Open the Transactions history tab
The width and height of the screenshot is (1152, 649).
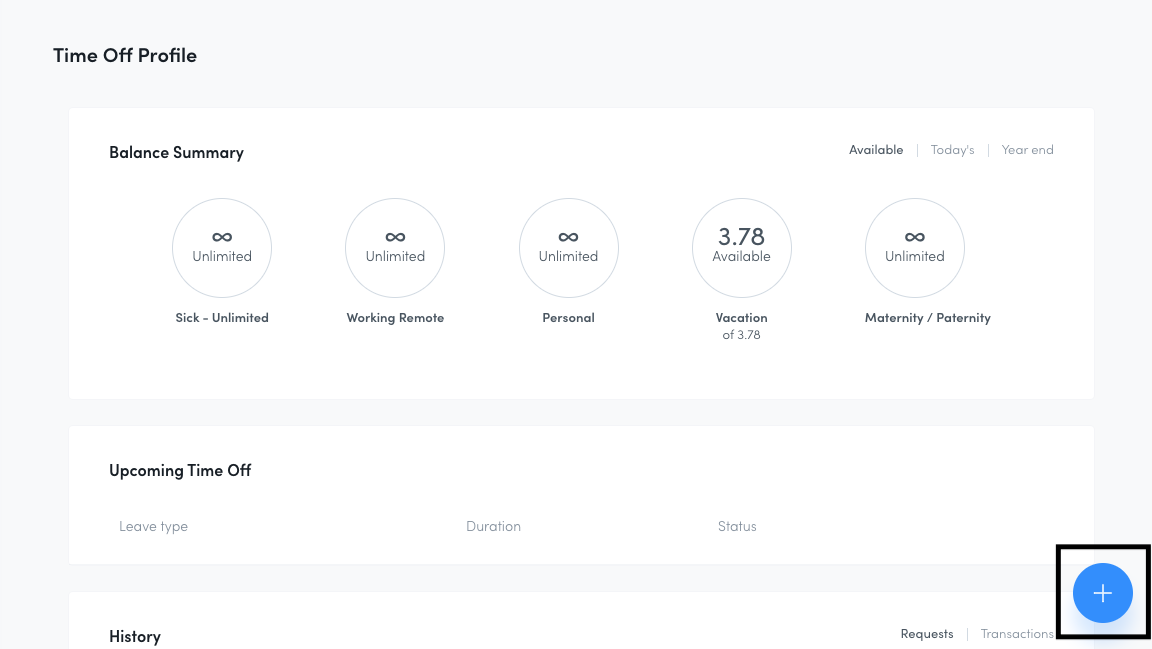[x=1017, y=634]
